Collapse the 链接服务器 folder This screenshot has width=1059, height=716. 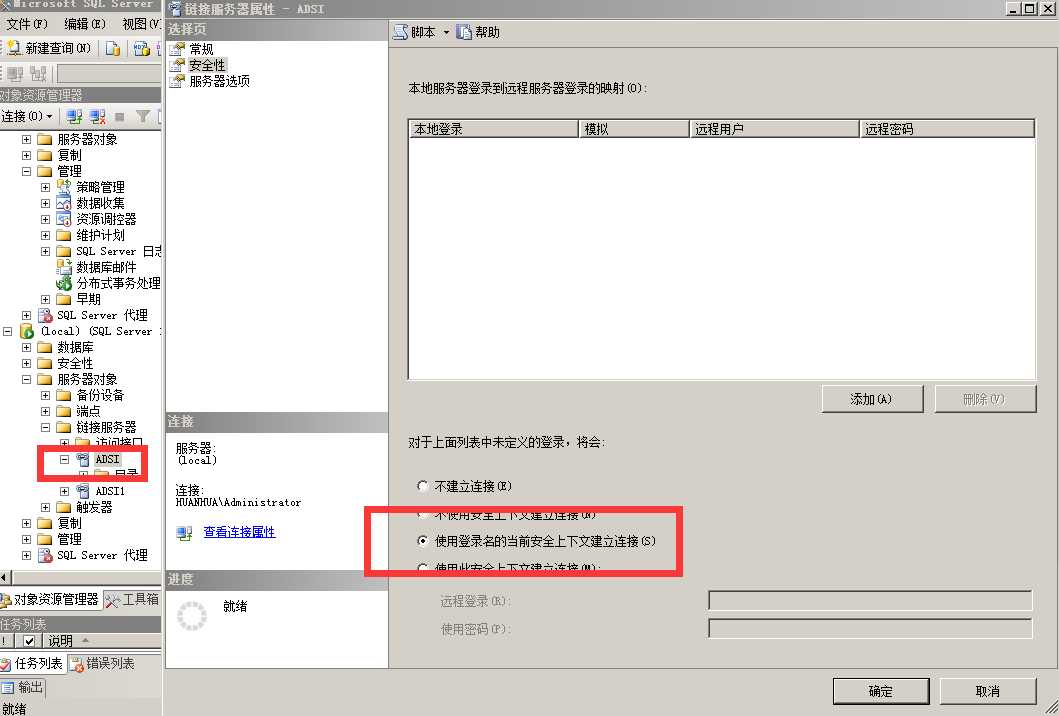45,428
